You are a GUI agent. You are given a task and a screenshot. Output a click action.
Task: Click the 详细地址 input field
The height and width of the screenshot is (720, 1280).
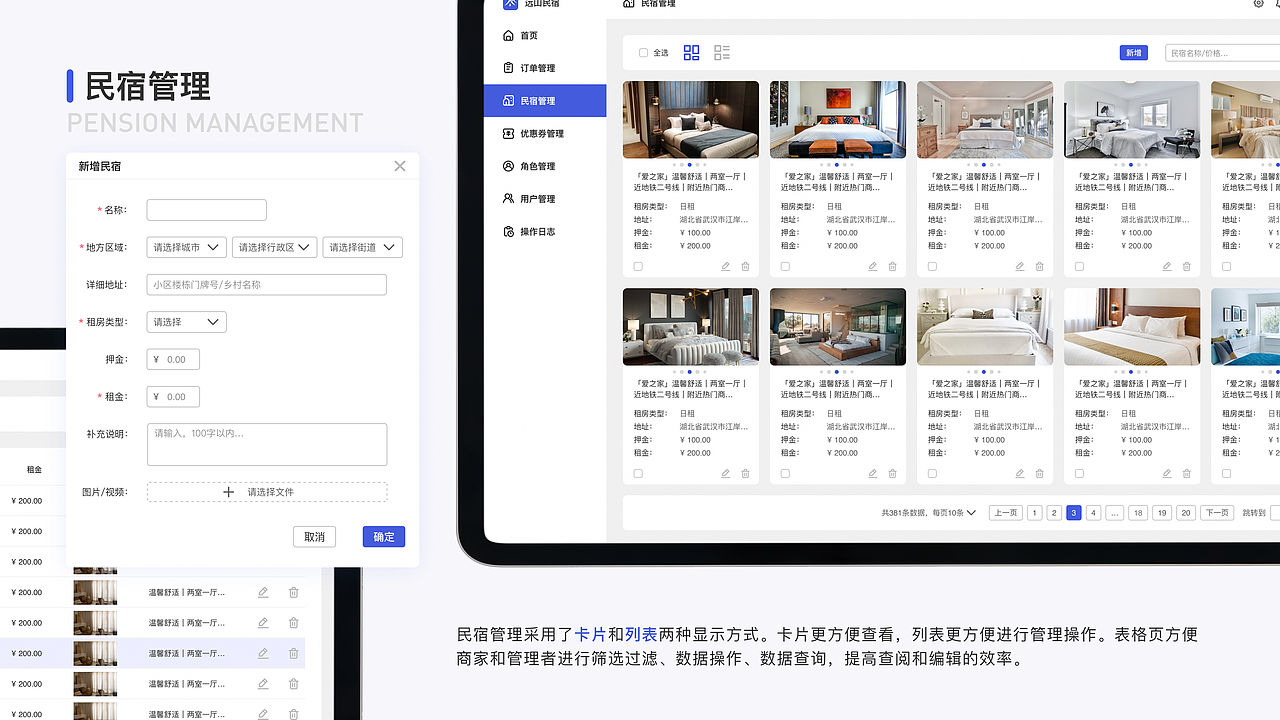coord(267,285)
